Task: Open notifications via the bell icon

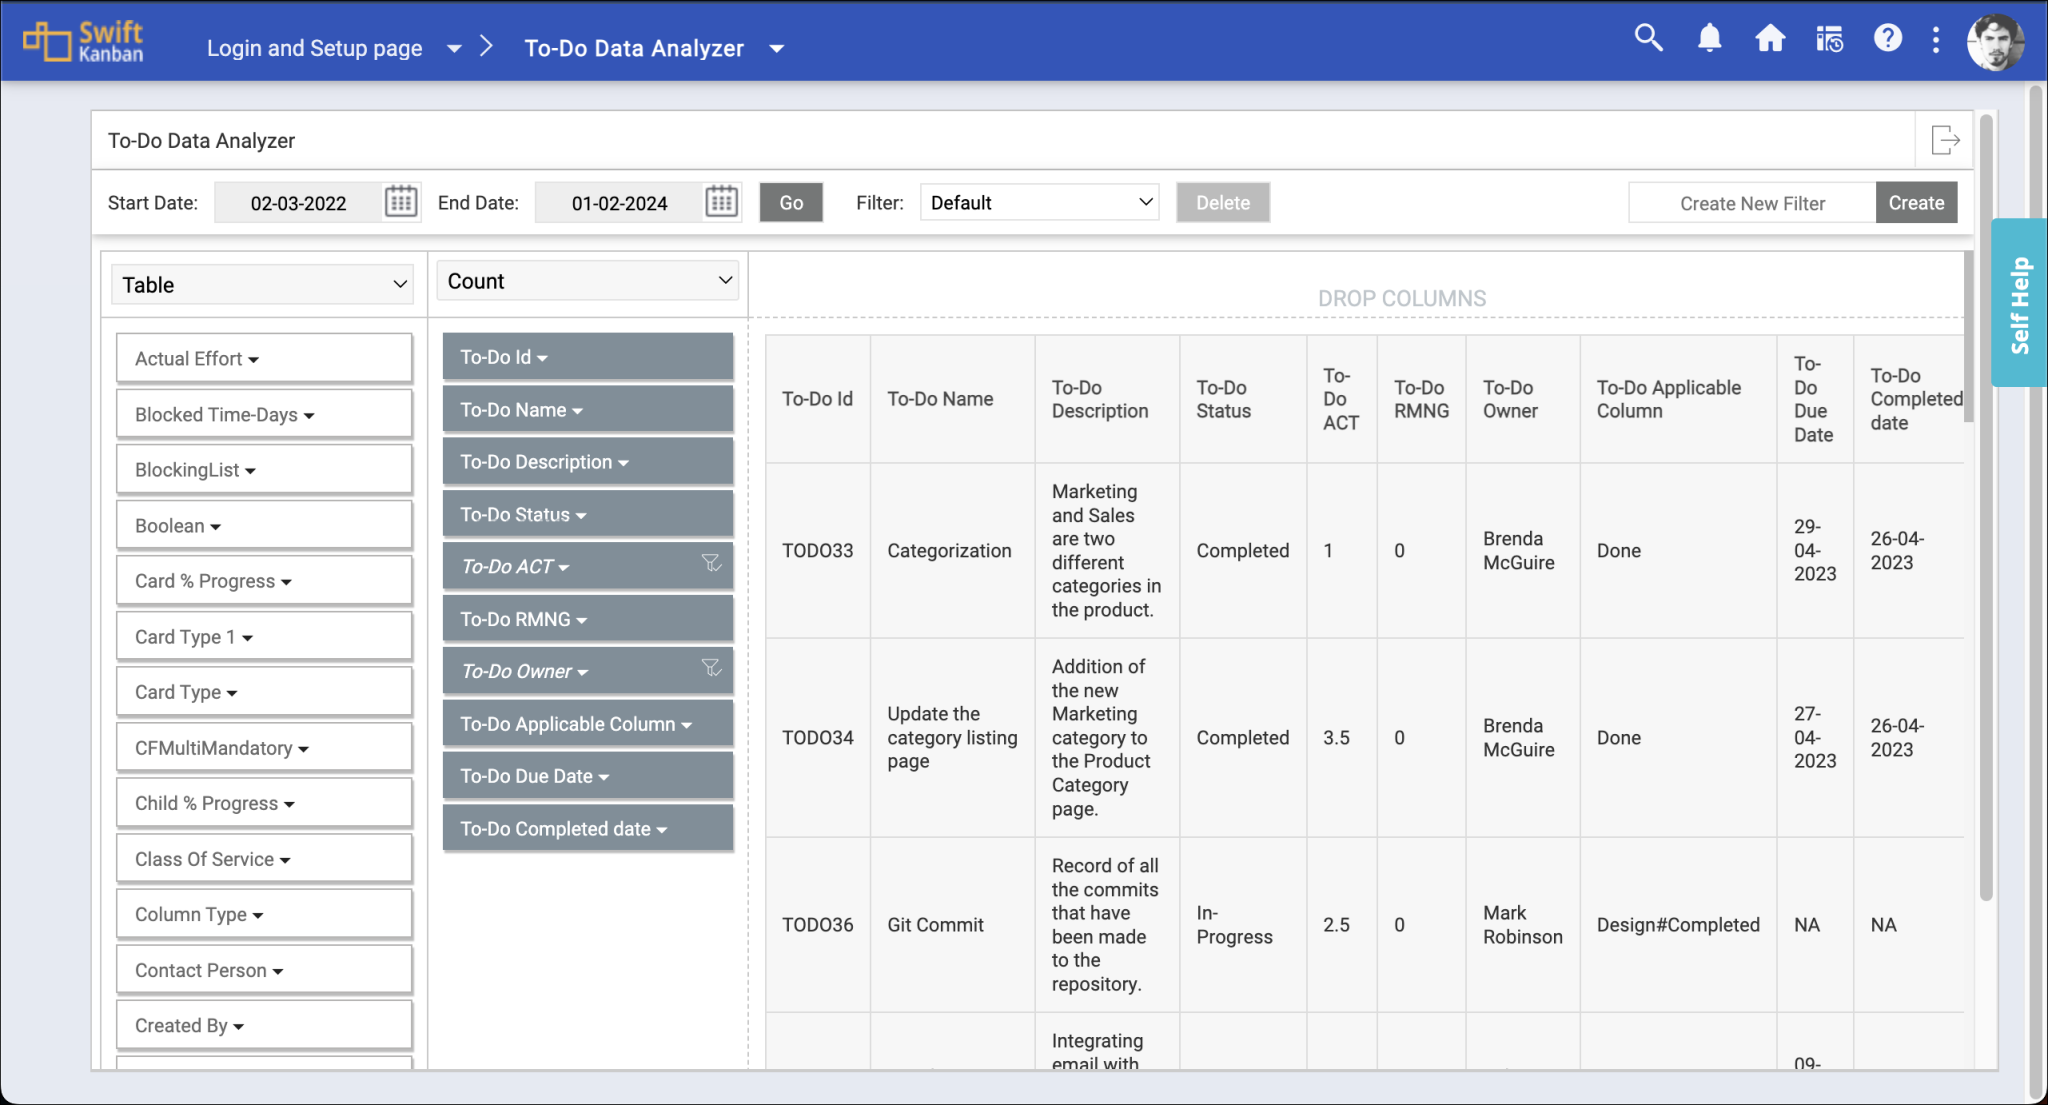Action: (x=1709, y=38)
